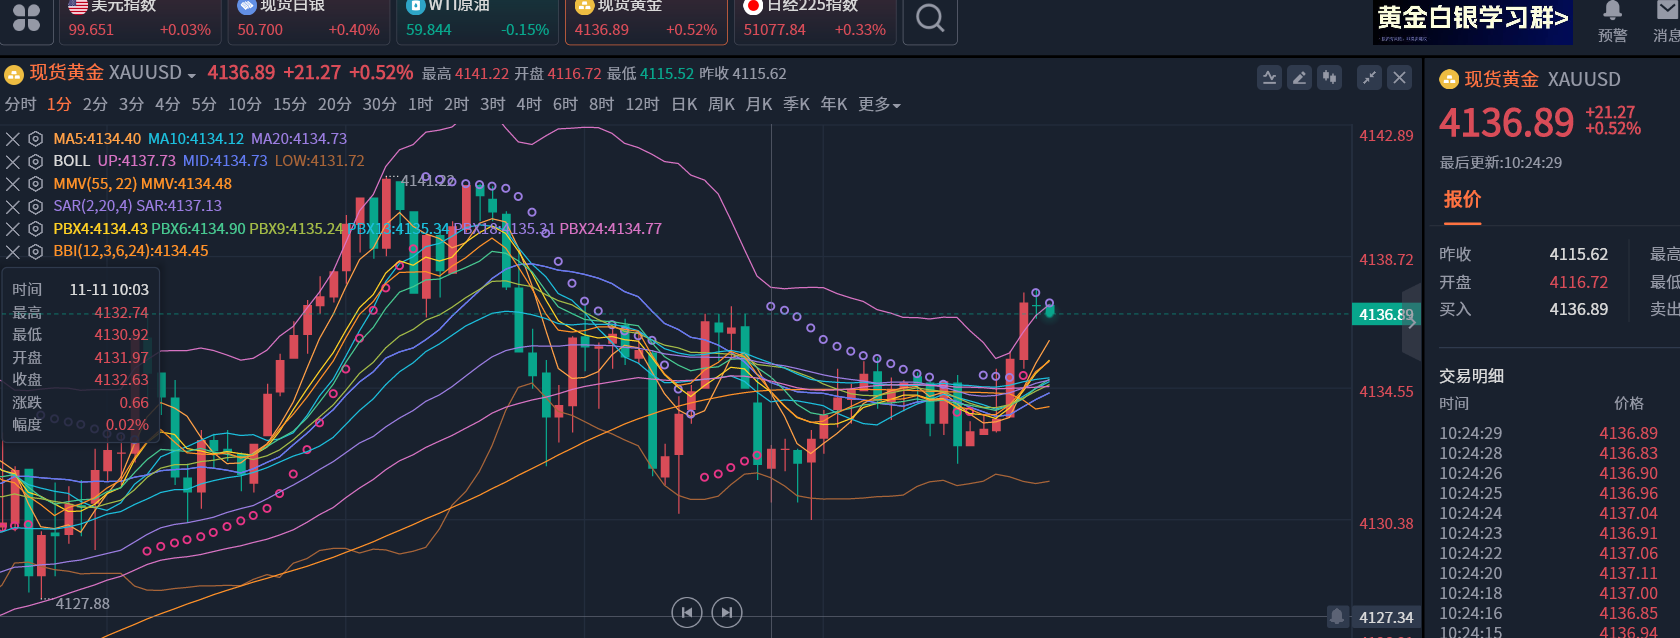Skip chart to previous with back control
1680x638 pixels.
point(686,612)
